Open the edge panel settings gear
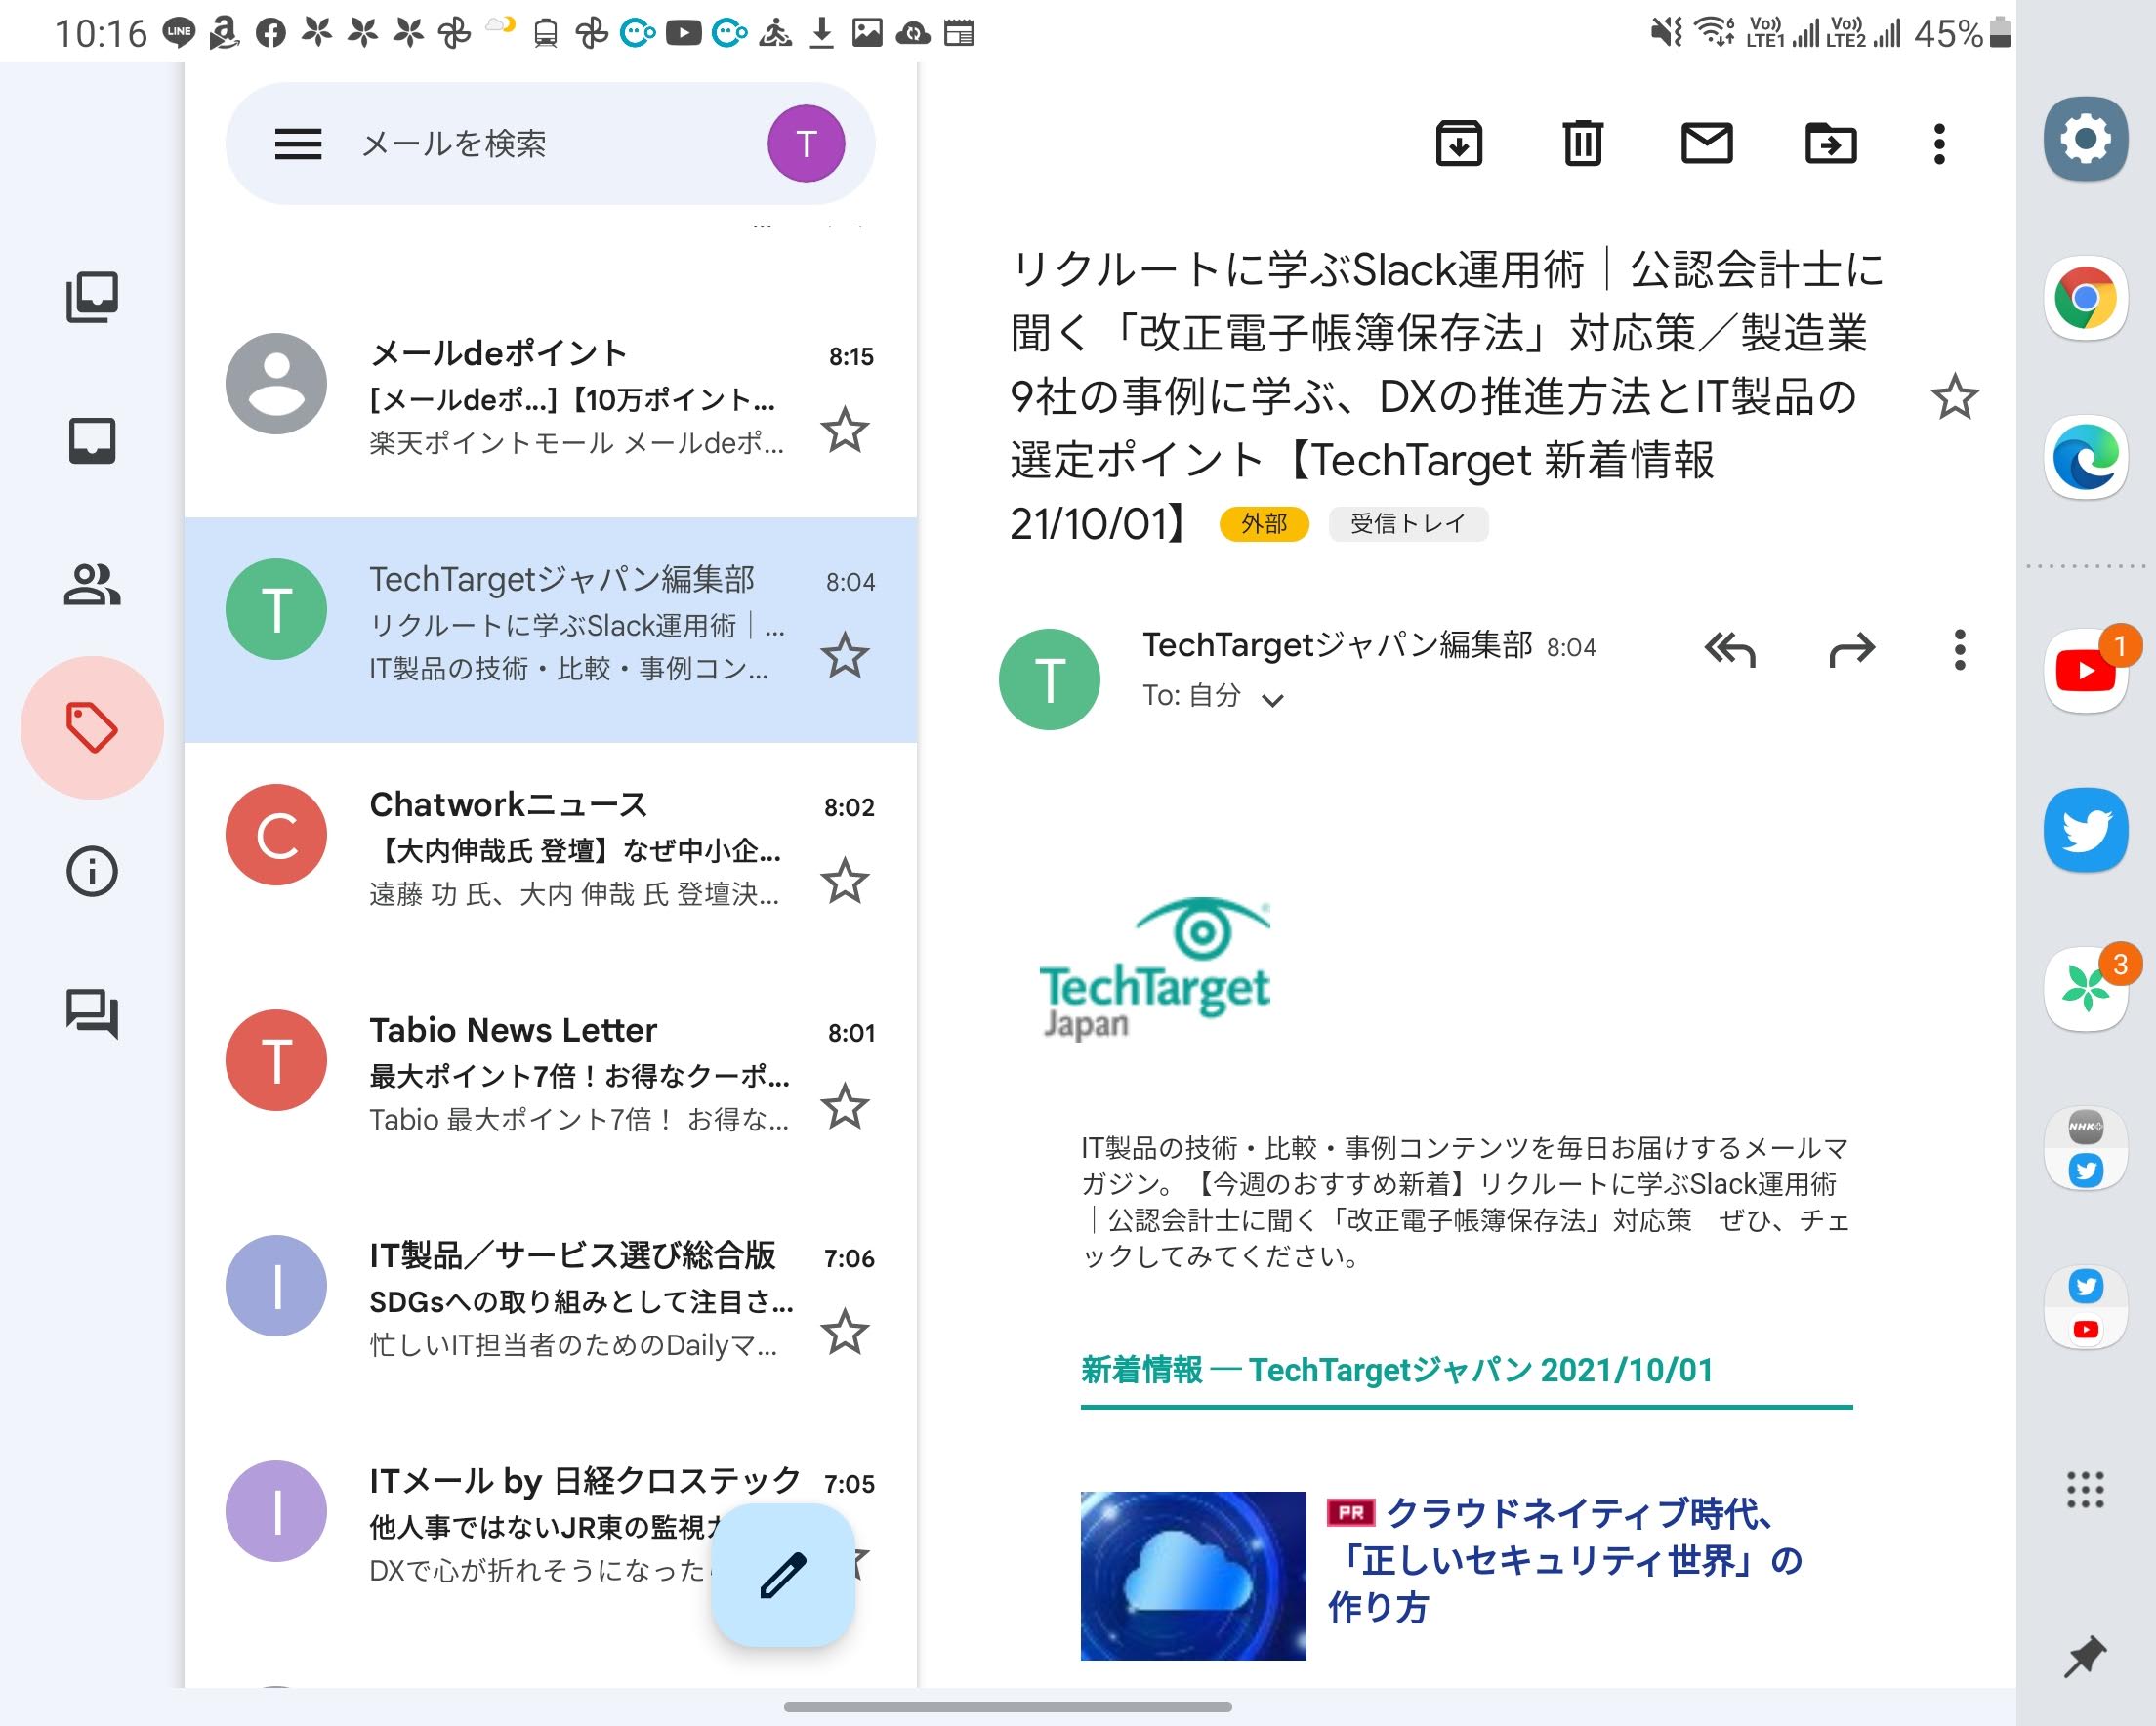The width and height of the screenshot is (2156, 1726). click(x=2085, y=139)
